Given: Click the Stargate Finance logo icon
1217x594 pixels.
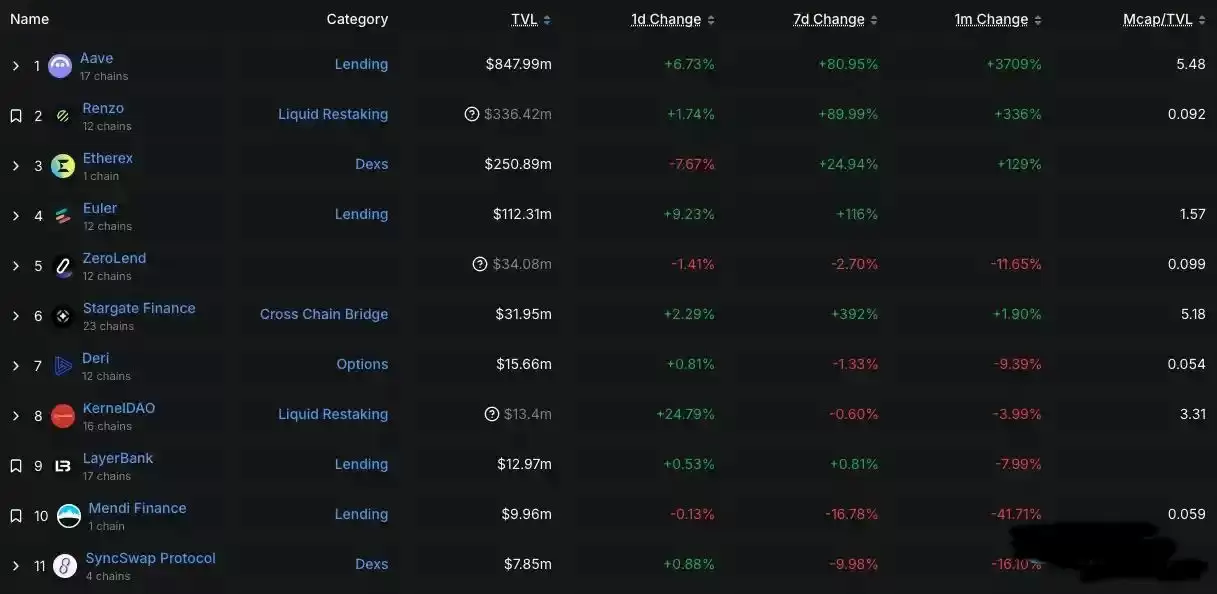Looking at the screenshot, I should click(63, 316).
